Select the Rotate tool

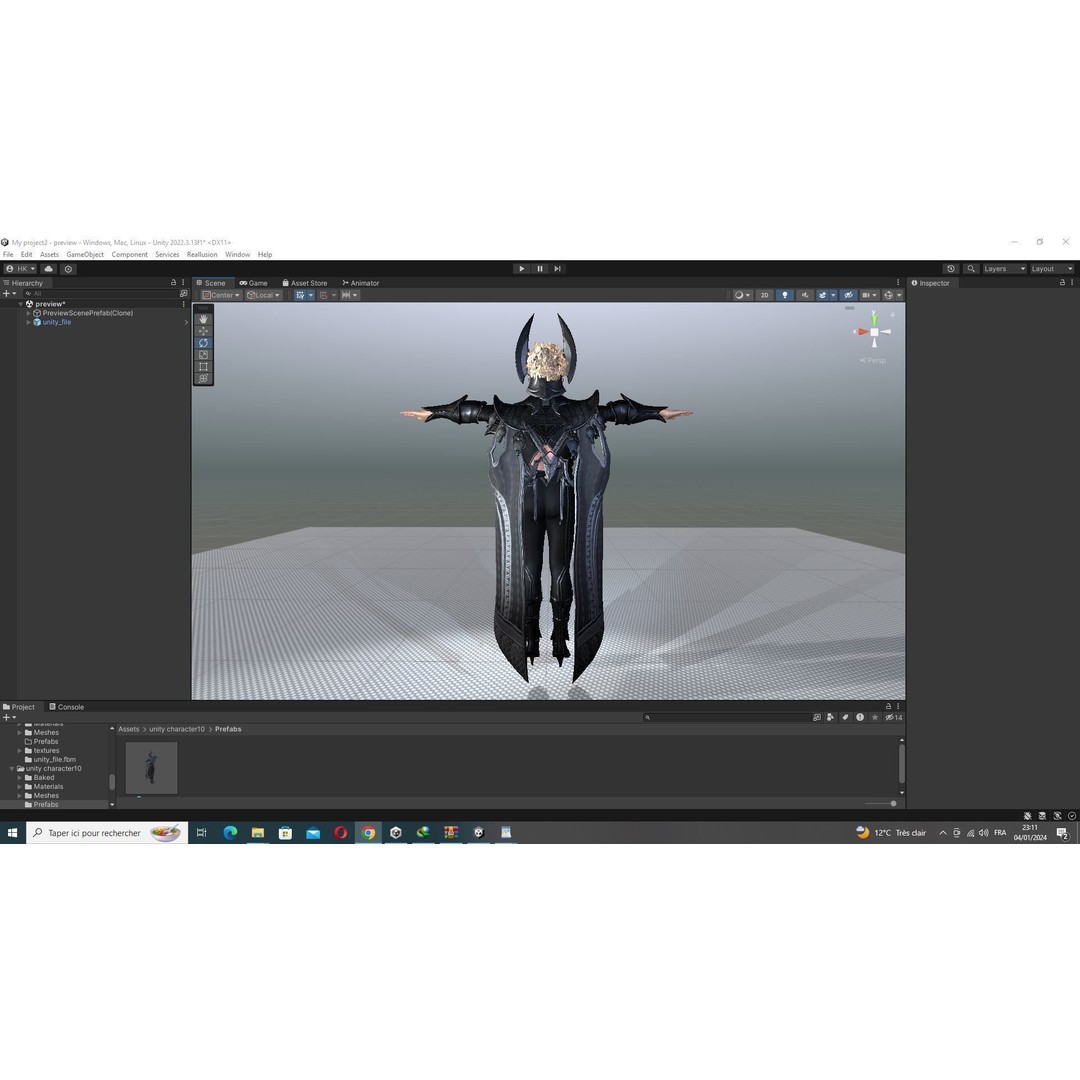[x=203, y=342]
